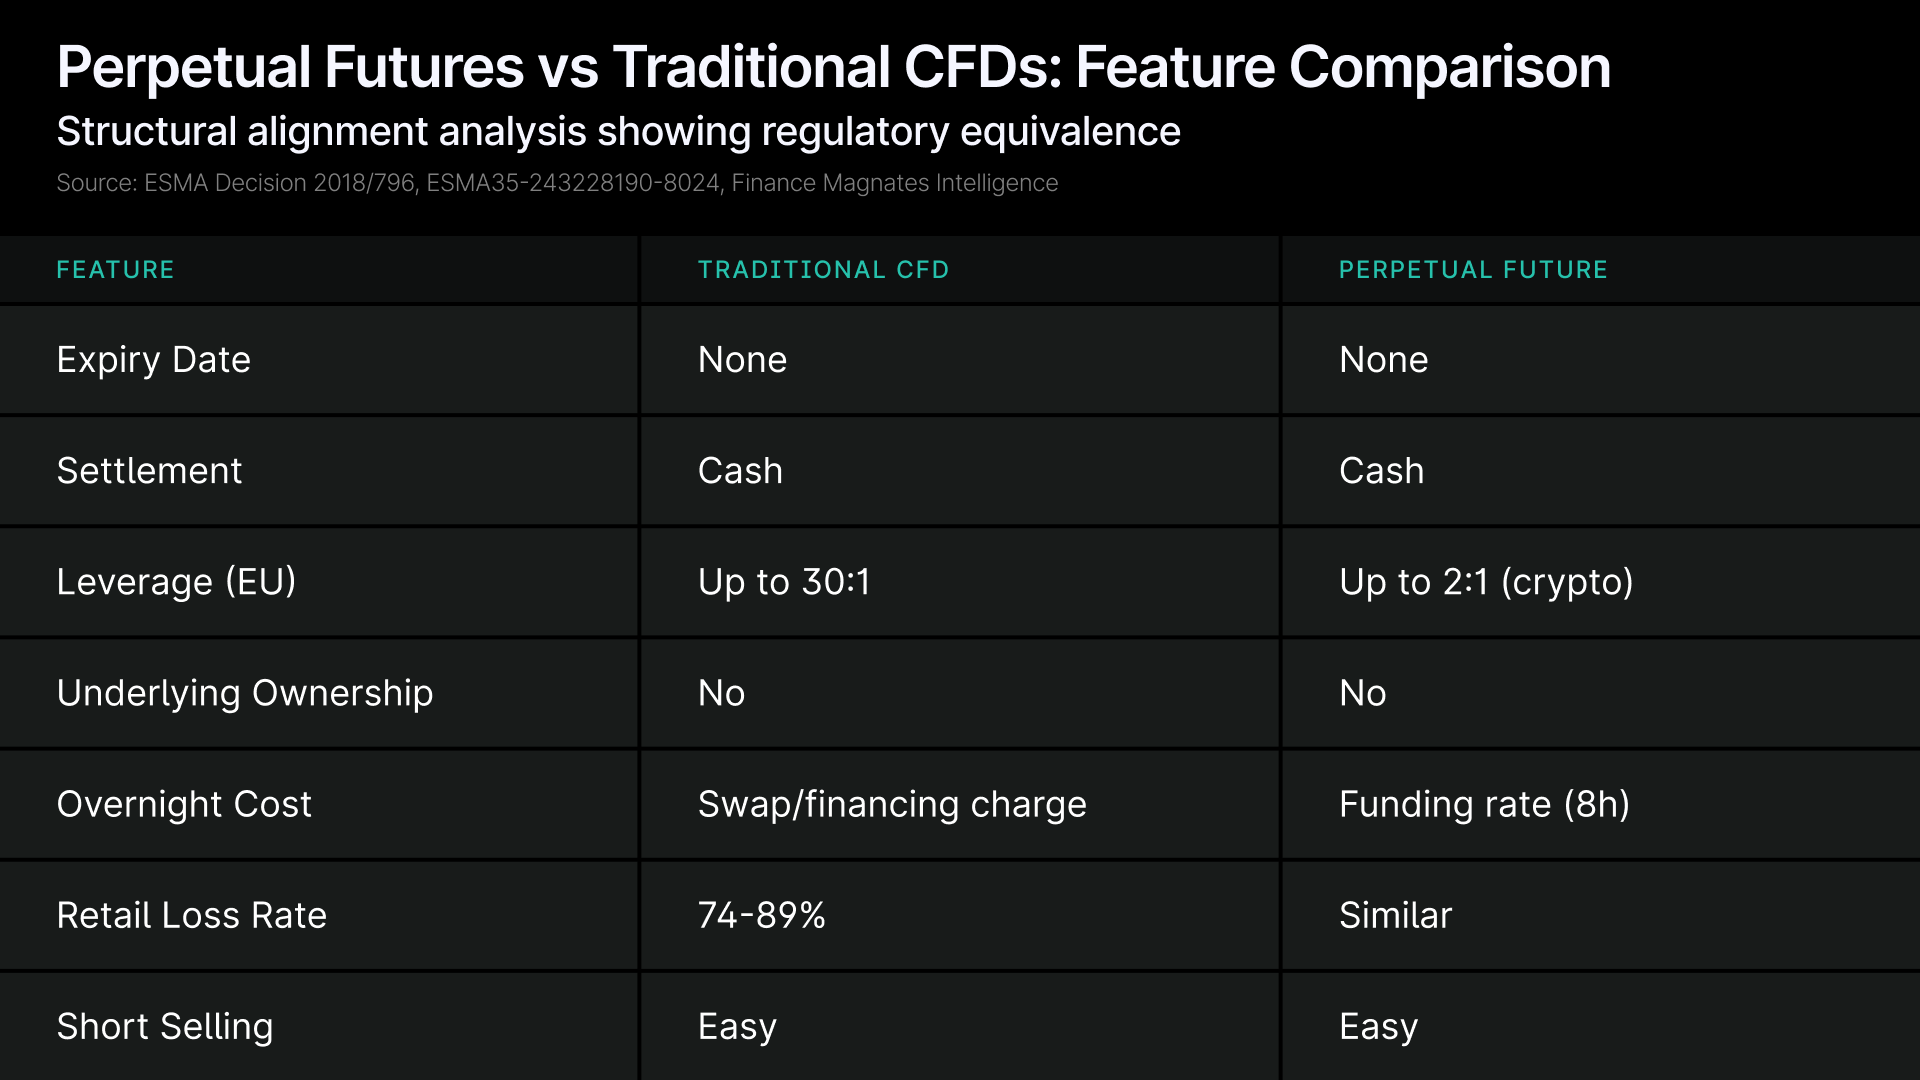Screen dimensions: 1920x1080
Task: Select the TRADITIONAL CFD column header
Action: (x=823, y=270)
